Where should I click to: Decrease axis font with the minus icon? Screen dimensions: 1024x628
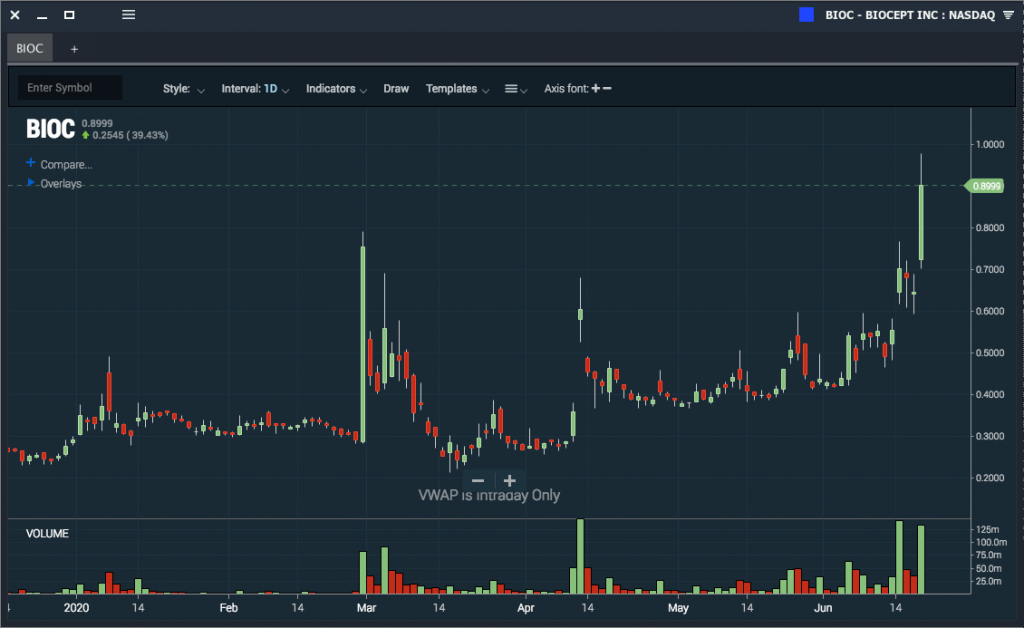click(609, 88)
